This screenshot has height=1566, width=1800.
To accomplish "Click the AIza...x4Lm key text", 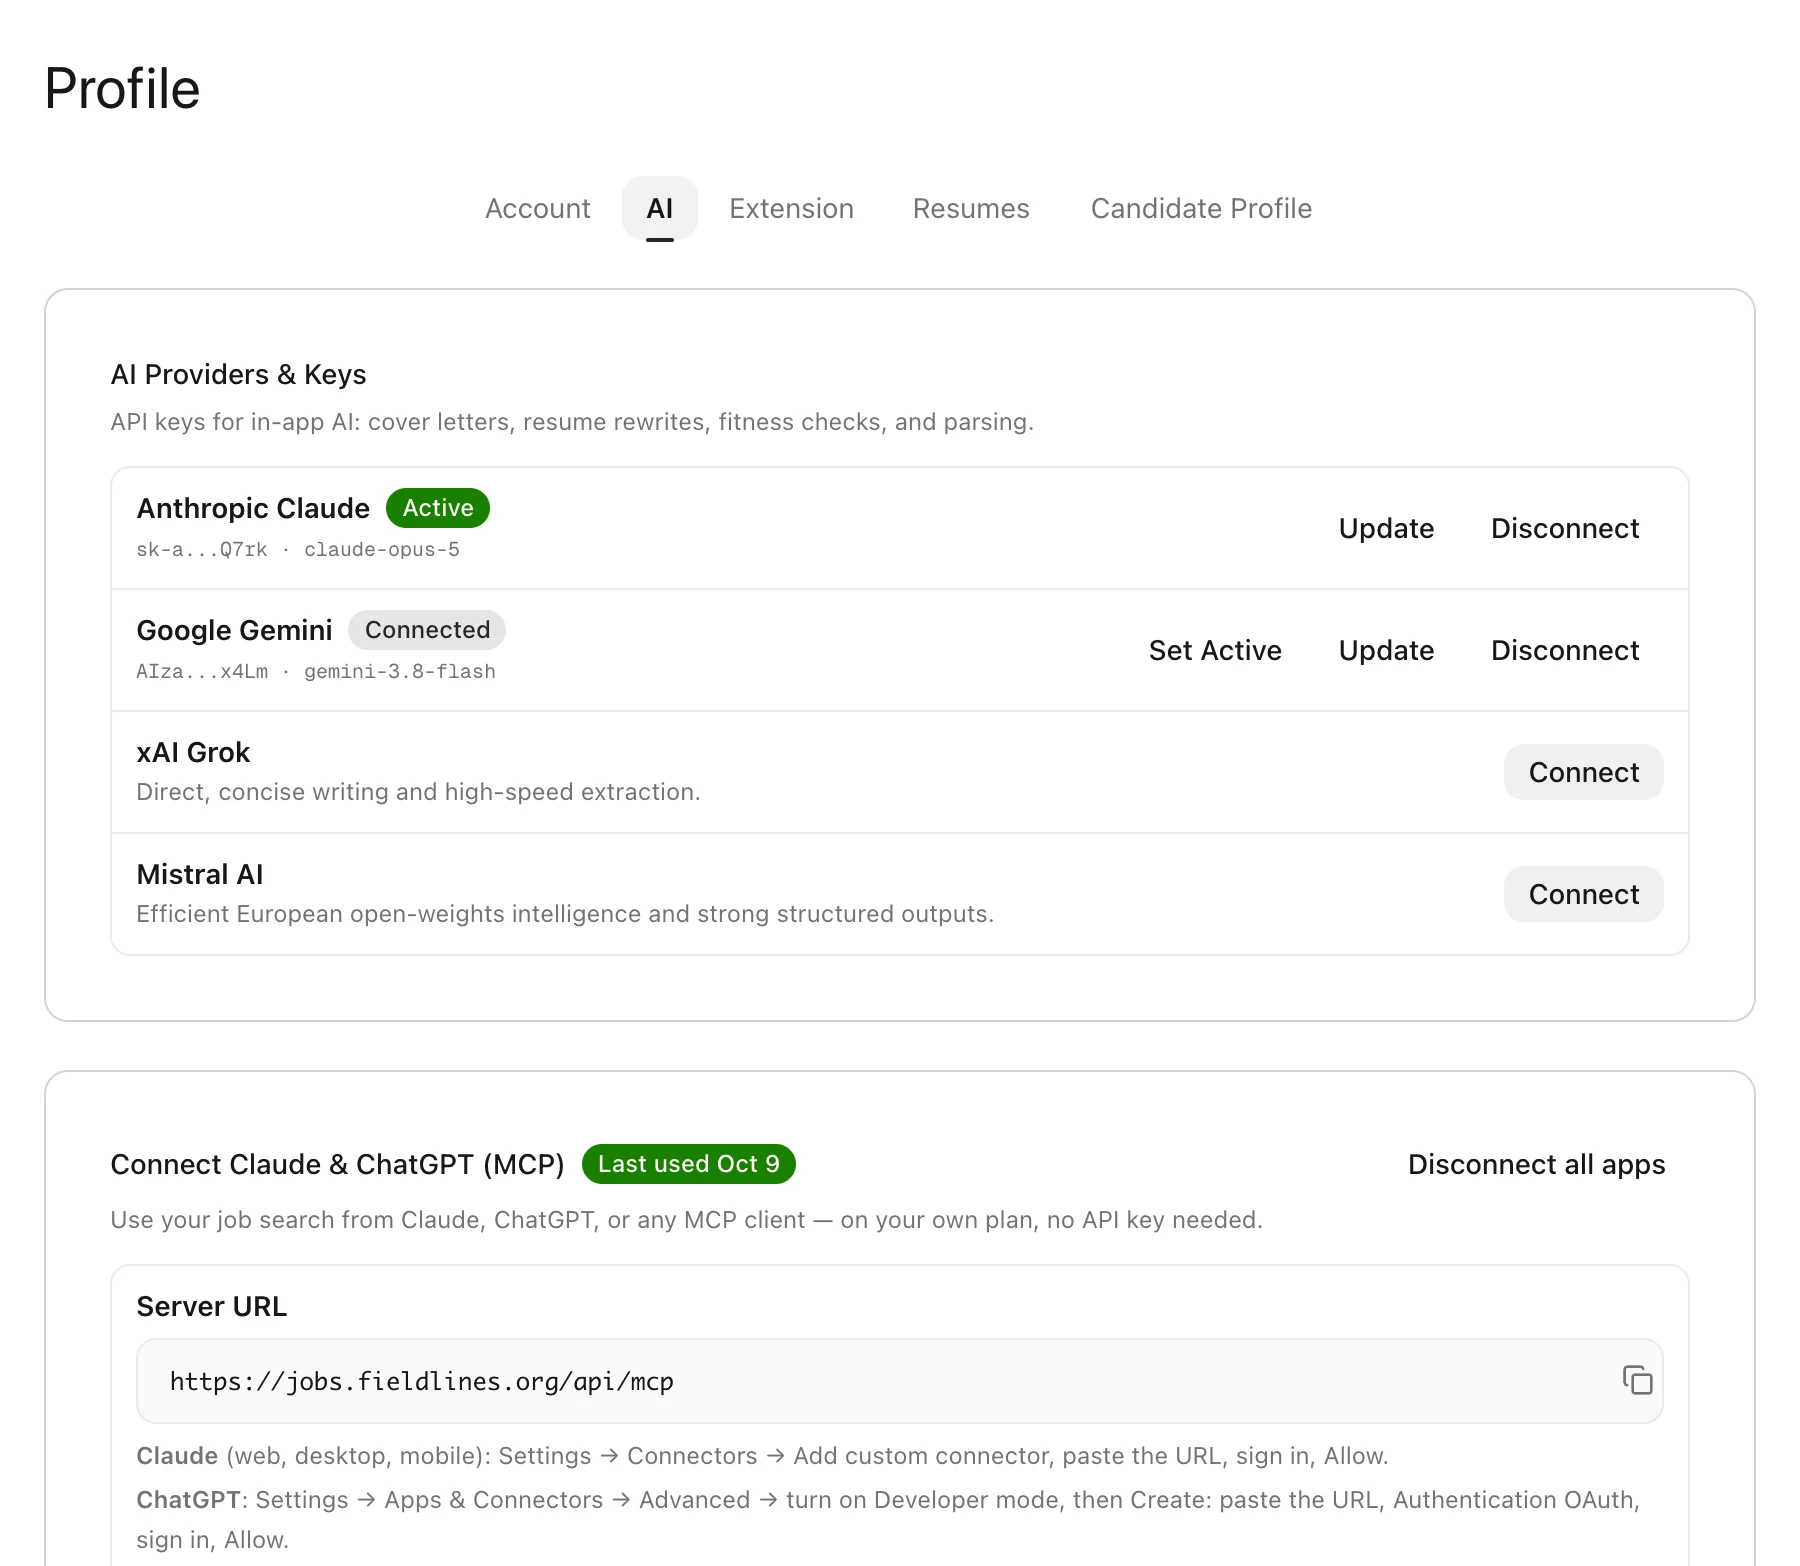I will click(x=202, y=672).
